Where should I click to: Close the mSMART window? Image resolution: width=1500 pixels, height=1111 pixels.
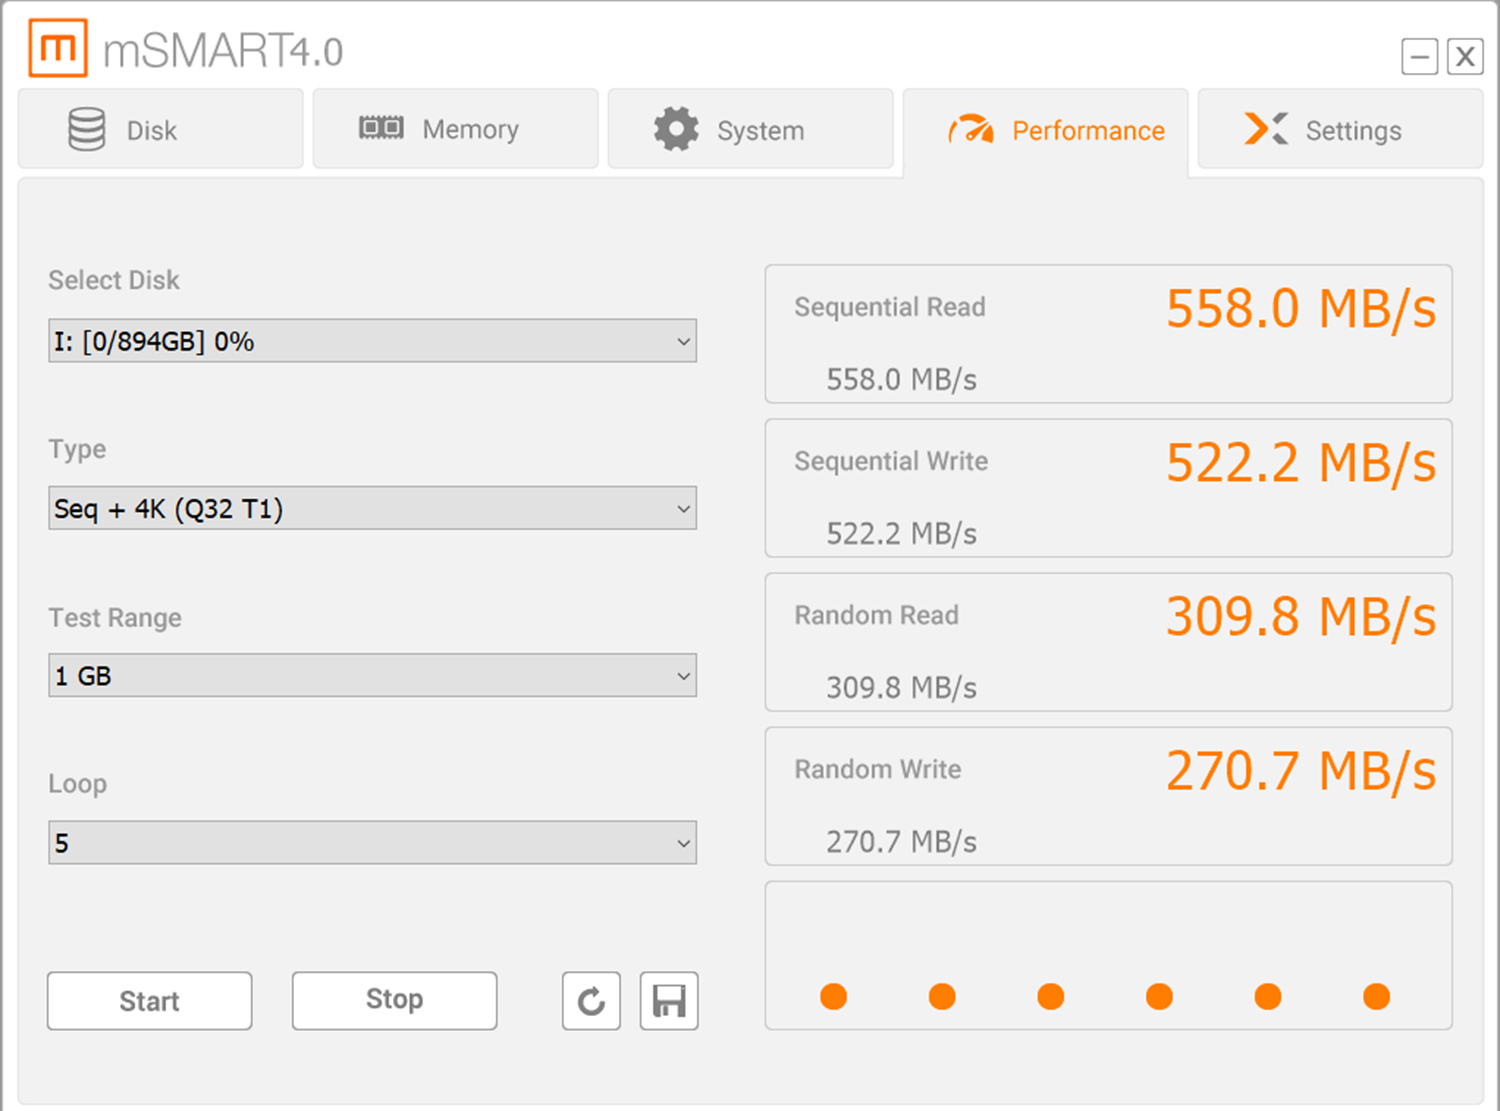pos(1465,57)
